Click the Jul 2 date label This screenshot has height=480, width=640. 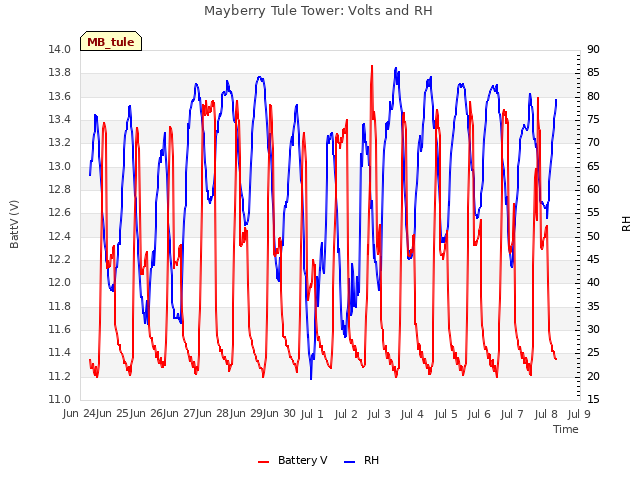click(x=346, y=414)
